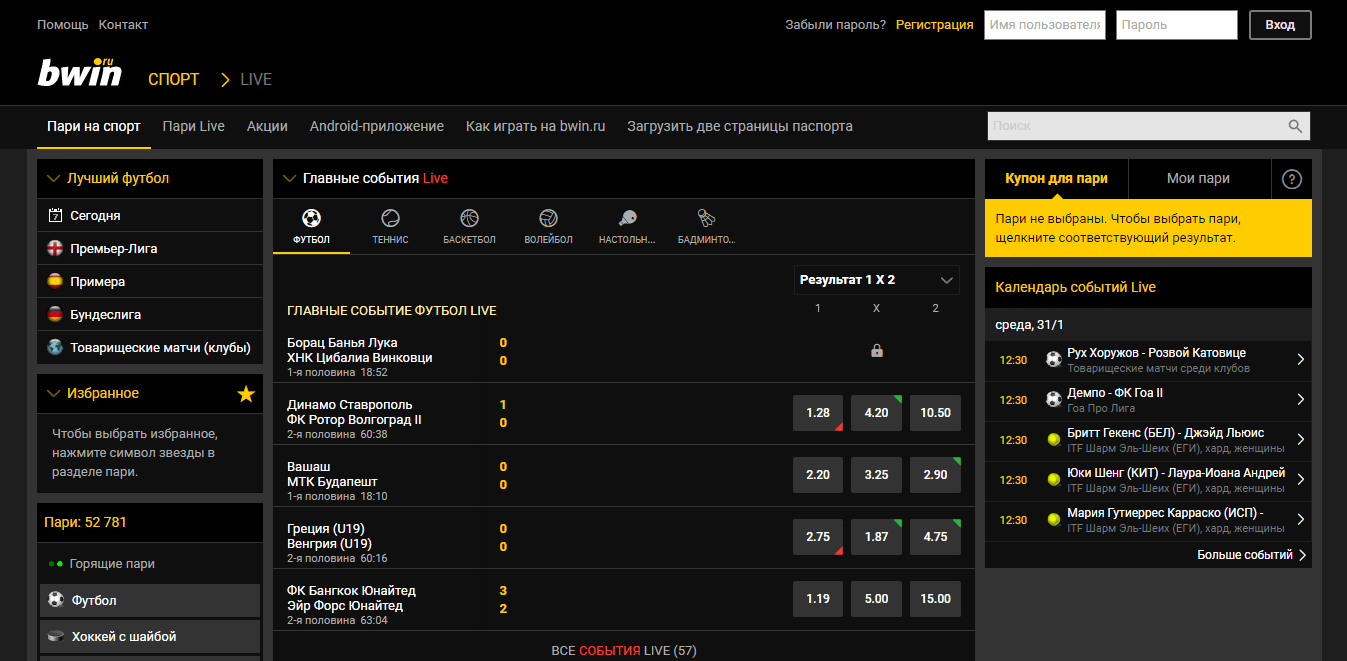The image size is (1347, 661).
Task: Click England flag icon for Премьер-Лига
Action: click(55, 248)
